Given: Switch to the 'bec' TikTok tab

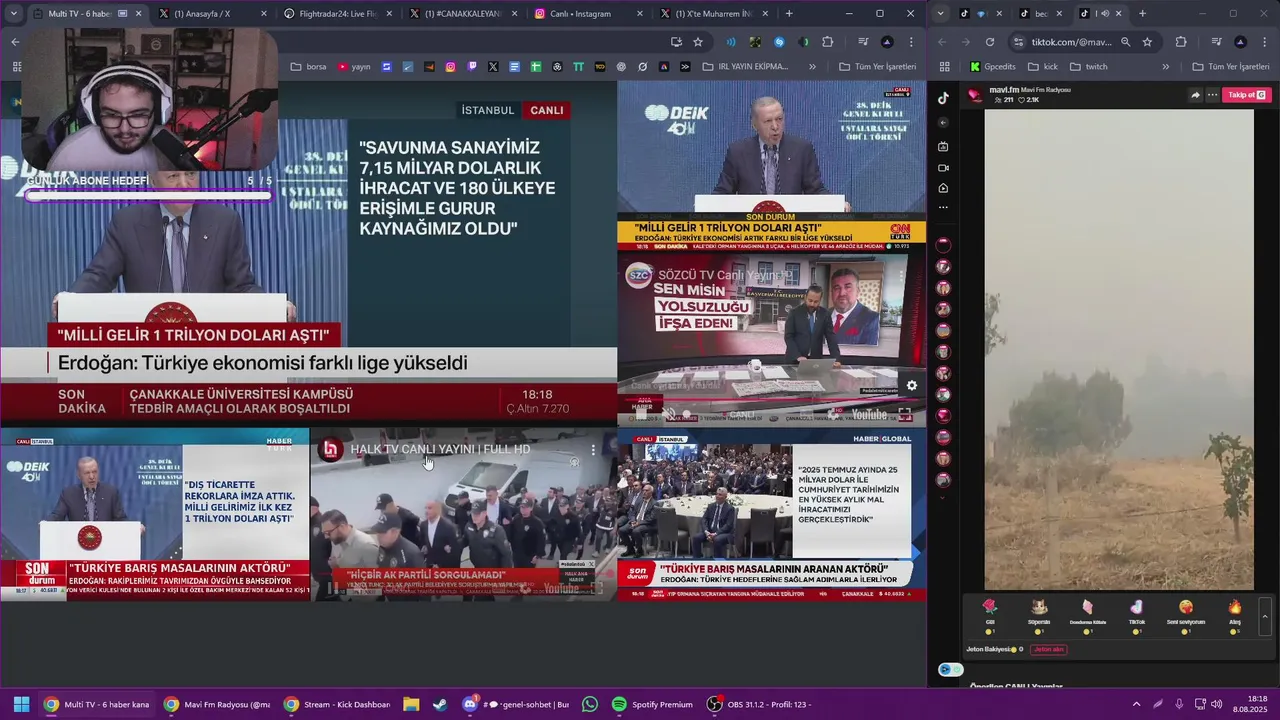Looking at the screenshot, I should [x=1040, y=14].
